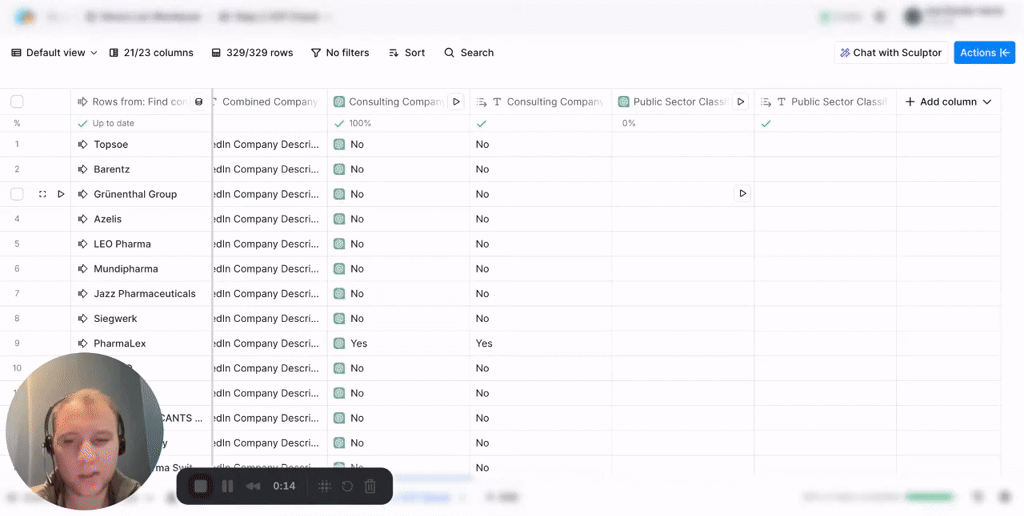Viewport: 1024px width, 516px height.
Task: Click Search in the table toolbar
Action: click(469, 53)
